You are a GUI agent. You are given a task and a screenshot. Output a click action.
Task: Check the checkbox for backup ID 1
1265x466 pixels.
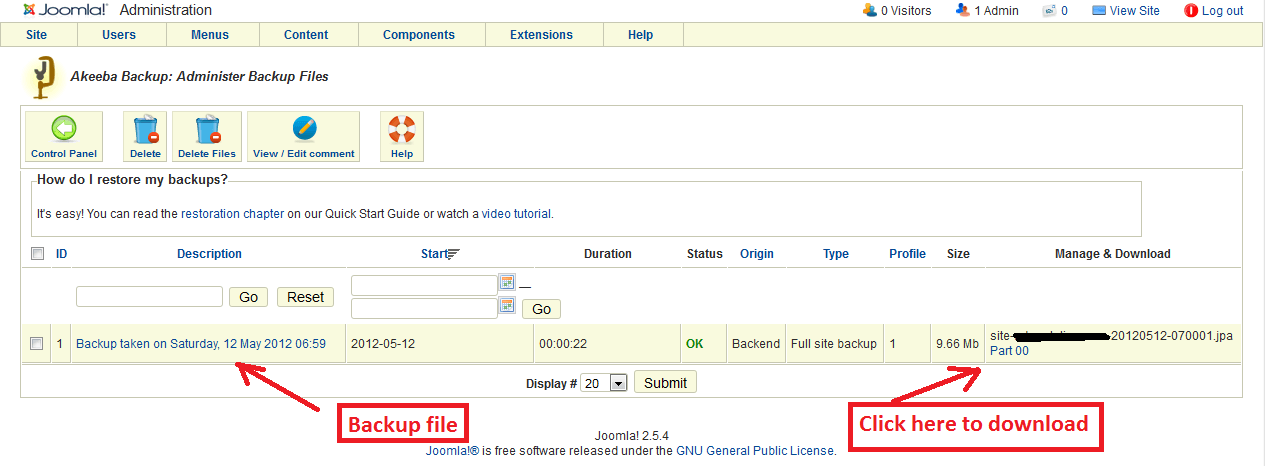pos(37,344)
